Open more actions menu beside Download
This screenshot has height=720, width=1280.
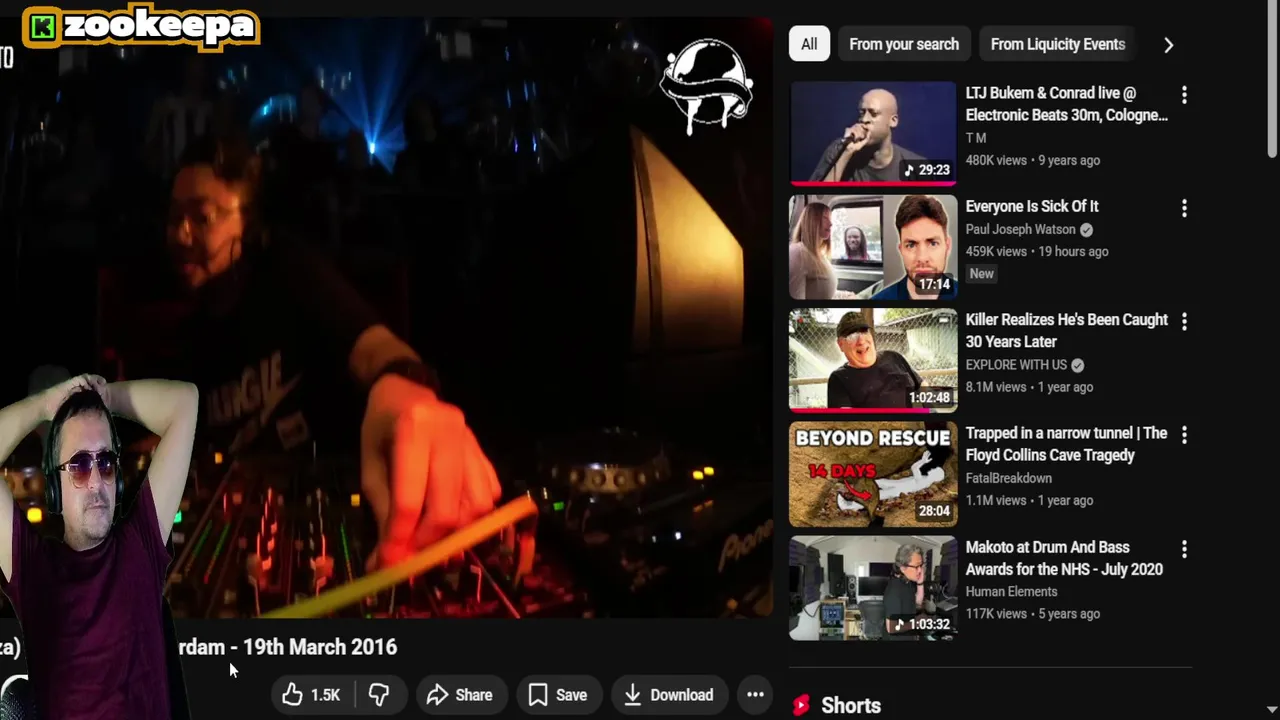pyautogui.click(x=756, y=695)
